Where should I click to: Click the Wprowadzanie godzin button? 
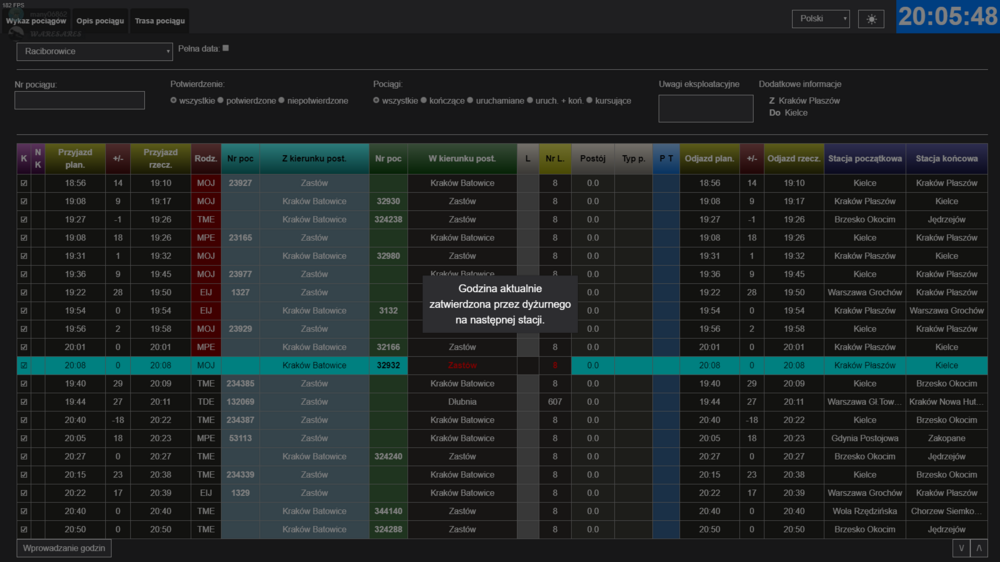coord(65,548)
